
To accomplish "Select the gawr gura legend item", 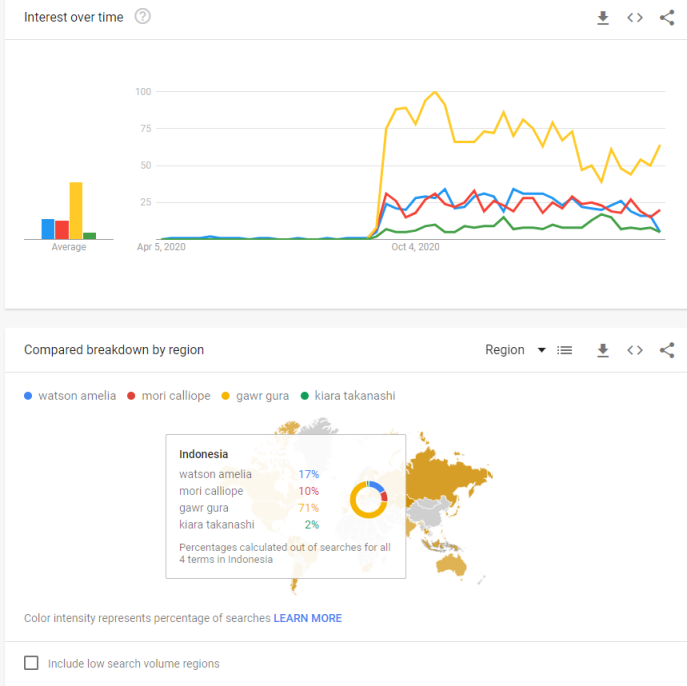I will [255, 396].
